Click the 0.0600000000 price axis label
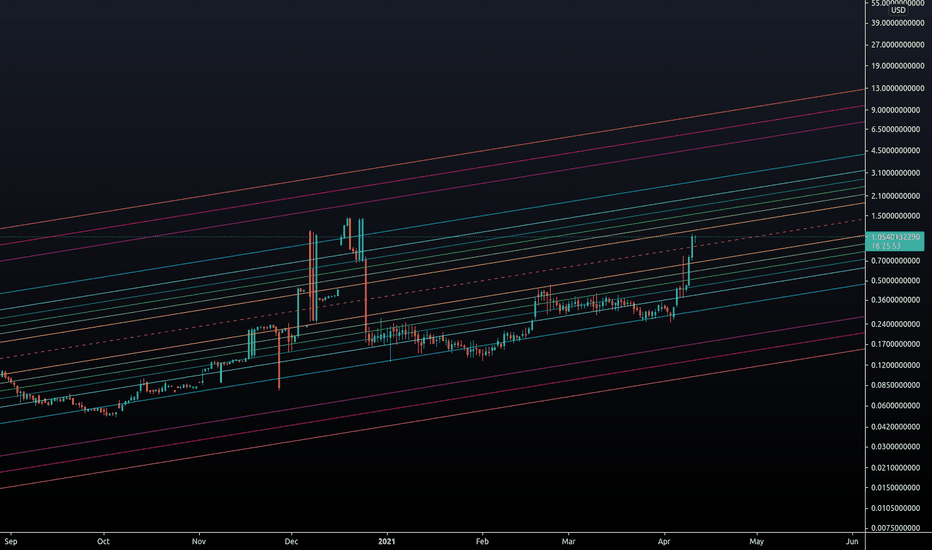 [x=896, y=406]
